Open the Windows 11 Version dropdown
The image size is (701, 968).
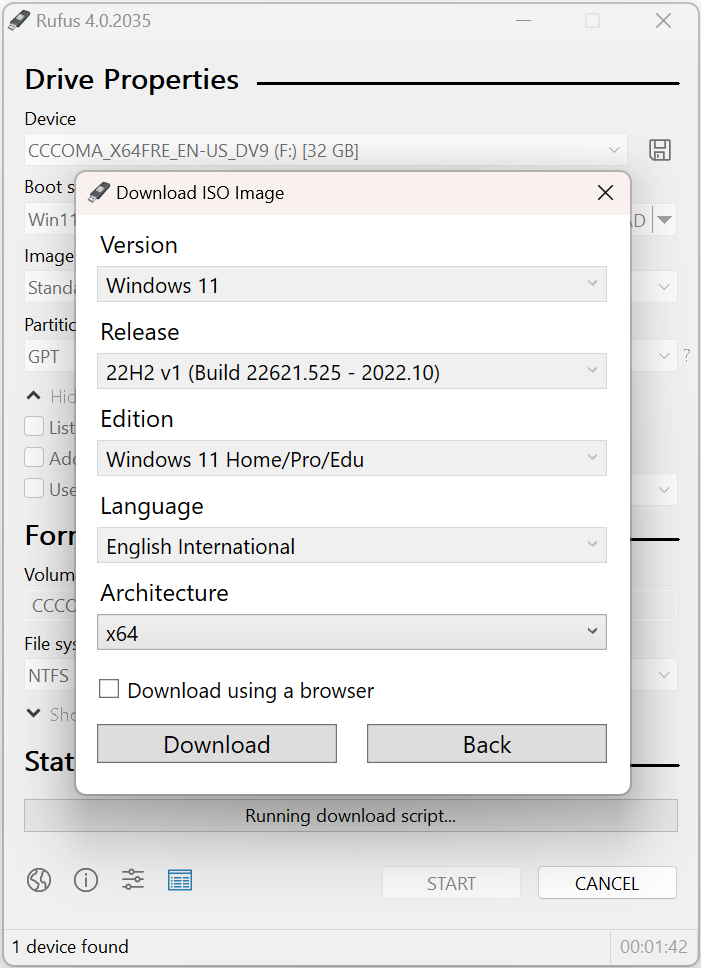[352, 285]
